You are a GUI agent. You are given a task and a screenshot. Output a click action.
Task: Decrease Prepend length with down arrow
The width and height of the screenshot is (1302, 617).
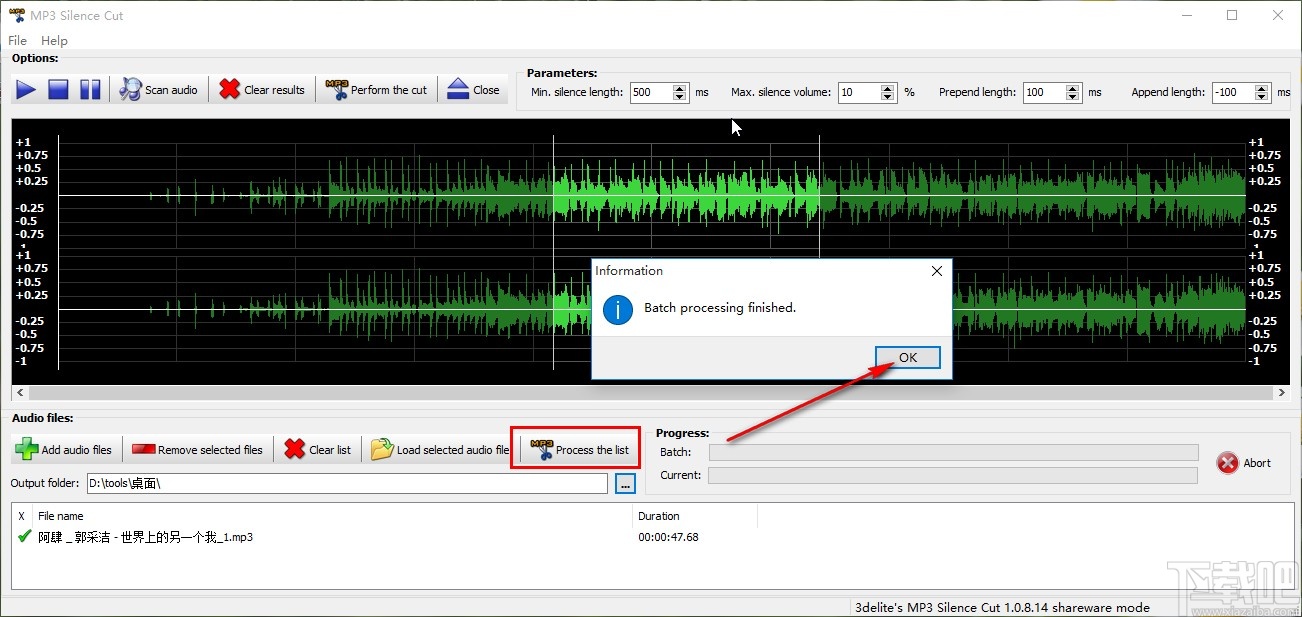click(1073, 97)
